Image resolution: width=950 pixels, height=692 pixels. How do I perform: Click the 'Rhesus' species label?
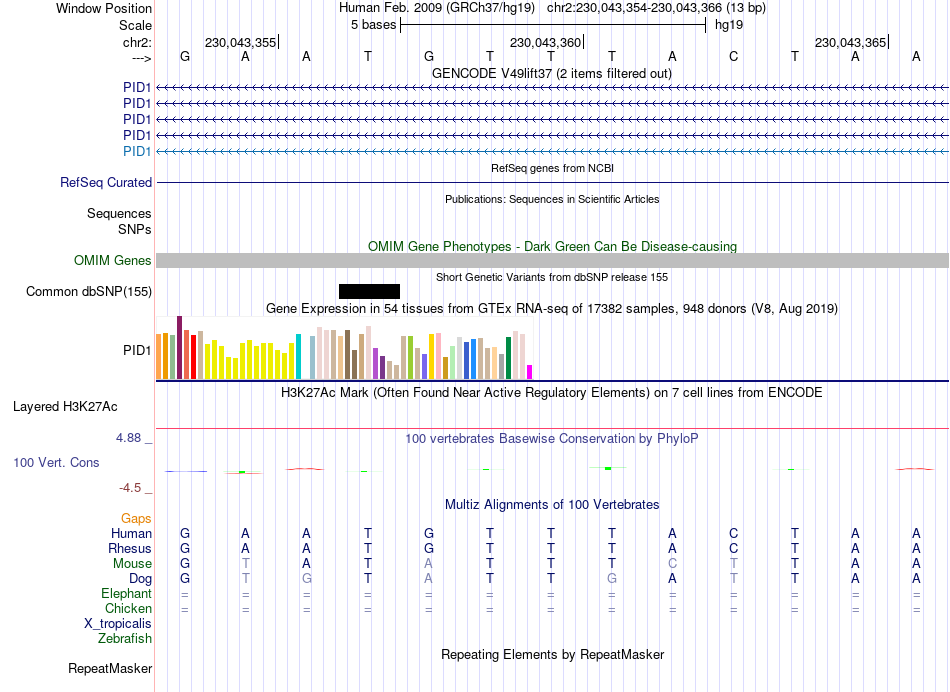click(130, 548)
